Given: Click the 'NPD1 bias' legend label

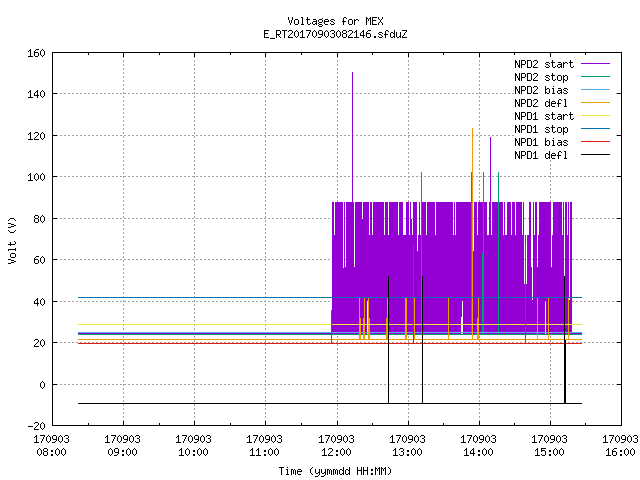Looking at the screenshot, I should click(541, 142).
